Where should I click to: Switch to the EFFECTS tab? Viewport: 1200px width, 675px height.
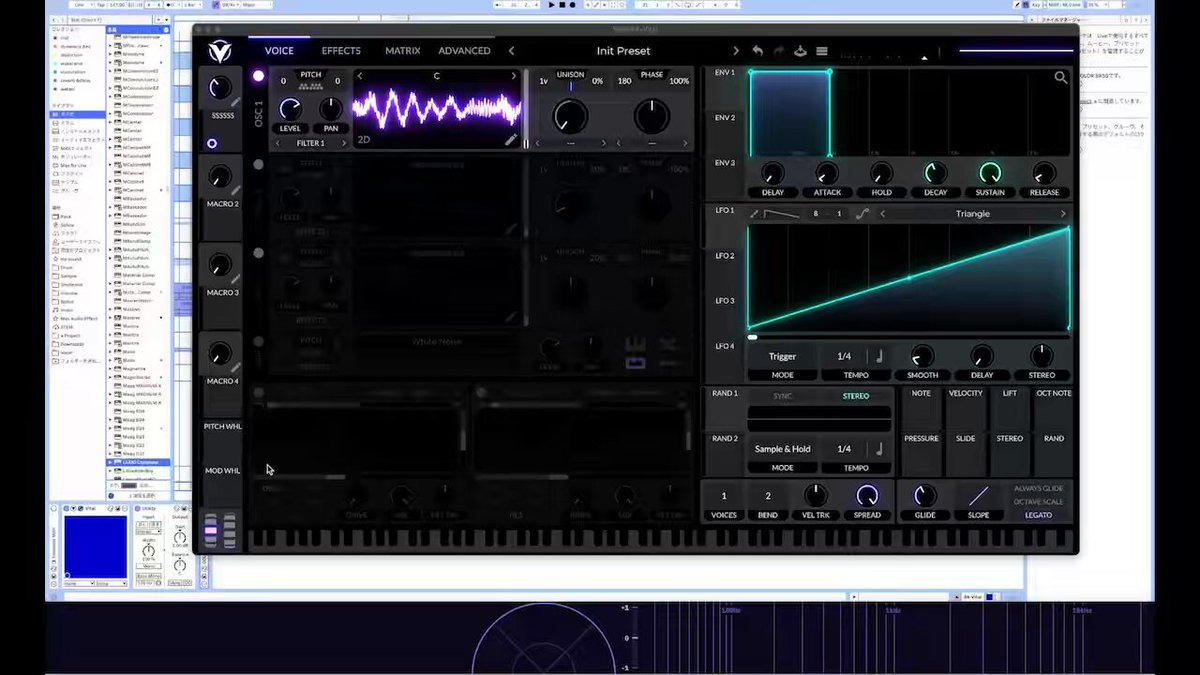(x=341, y=51)
